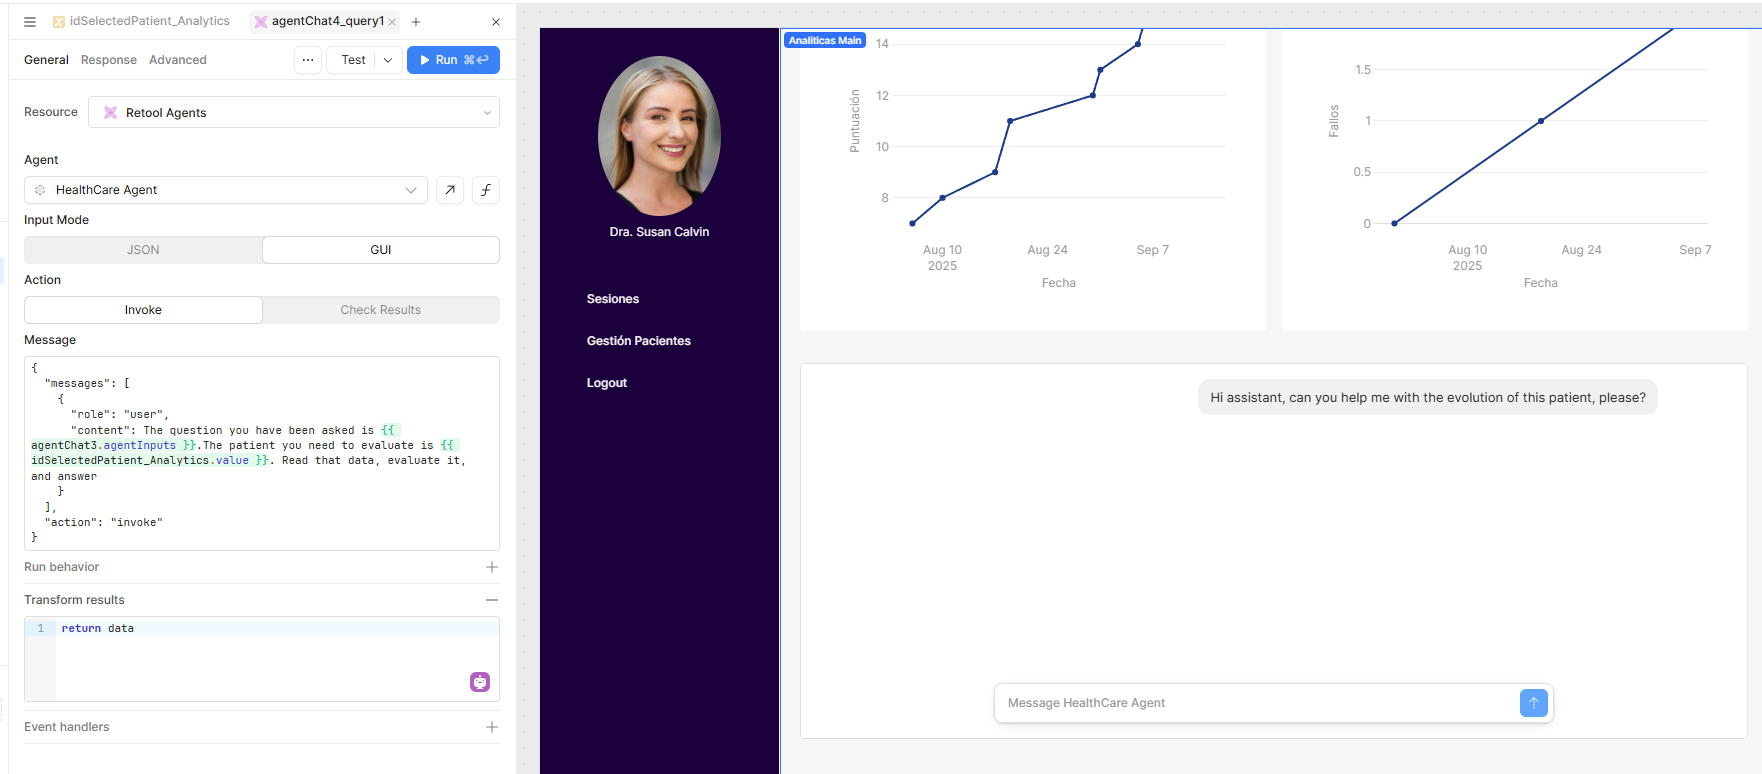The image size is (1762, 774).
Task: Go to Gestión Pacientes page
Action: (x=638, y=341)
